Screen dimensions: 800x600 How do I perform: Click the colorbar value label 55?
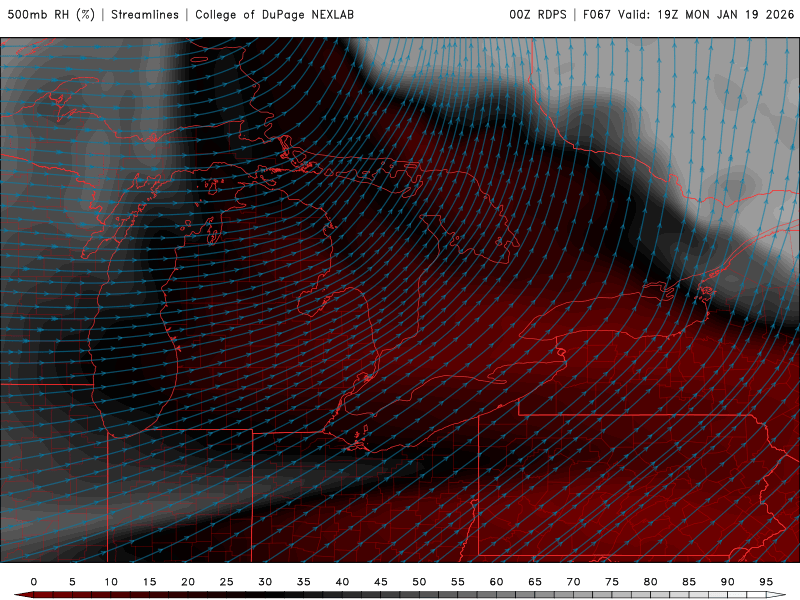tap(458, 582)
